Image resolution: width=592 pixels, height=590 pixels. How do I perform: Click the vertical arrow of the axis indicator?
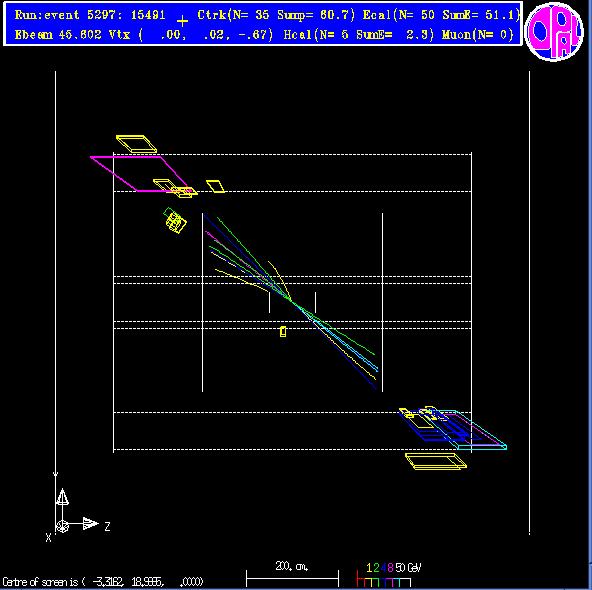pyautogui.click(x=62, y=497)
